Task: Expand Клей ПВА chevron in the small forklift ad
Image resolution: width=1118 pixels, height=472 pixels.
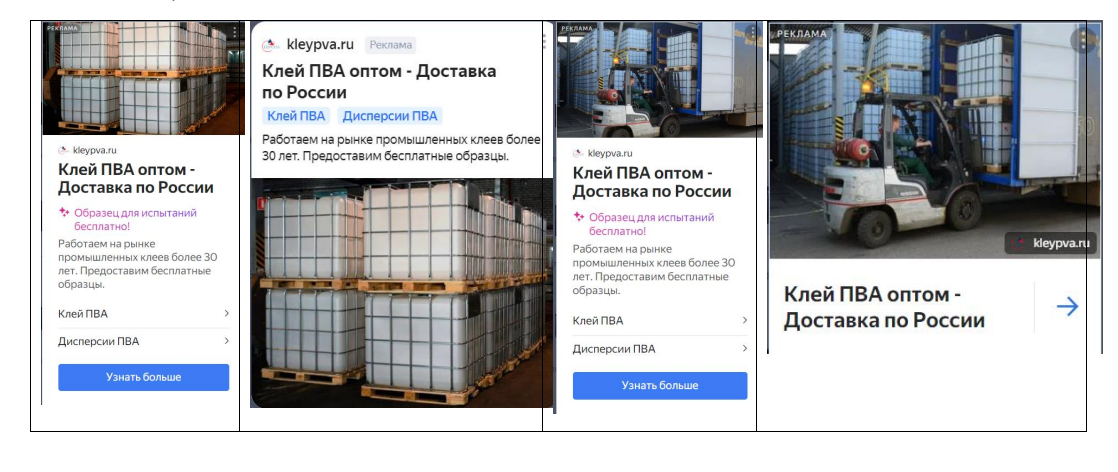Action: coord(744,320)
